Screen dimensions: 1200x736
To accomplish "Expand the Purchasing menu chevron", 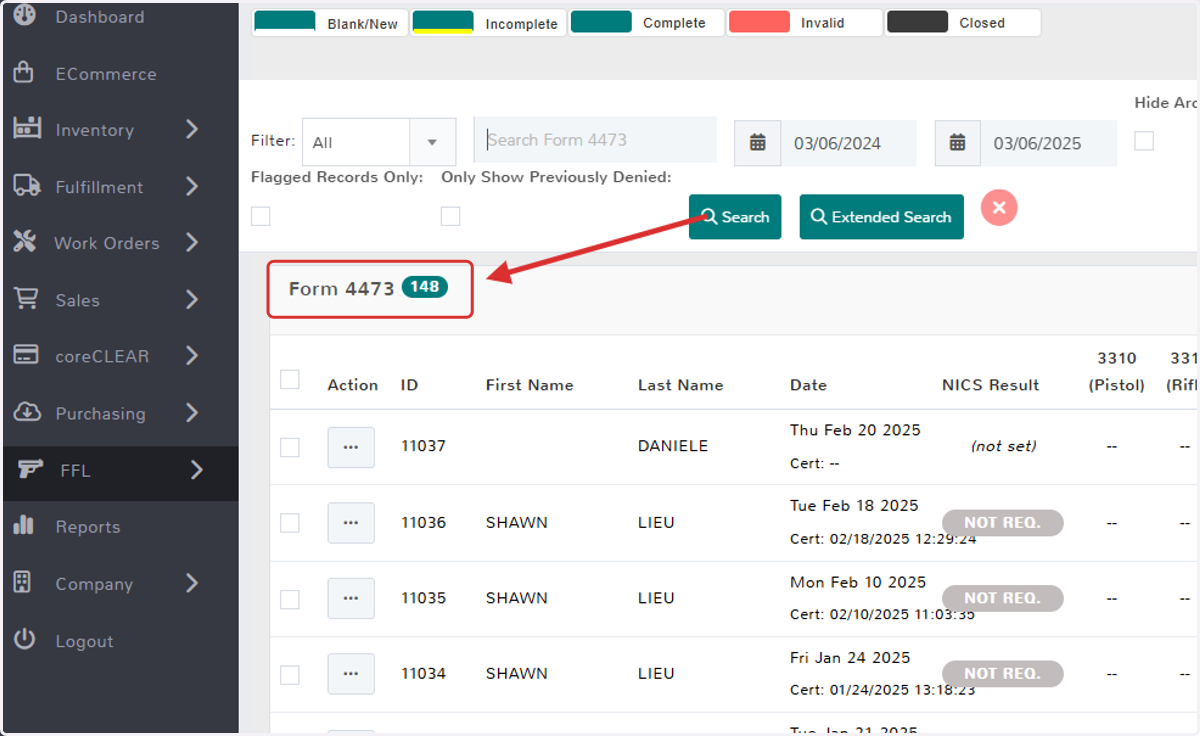I will pos(192,412).
